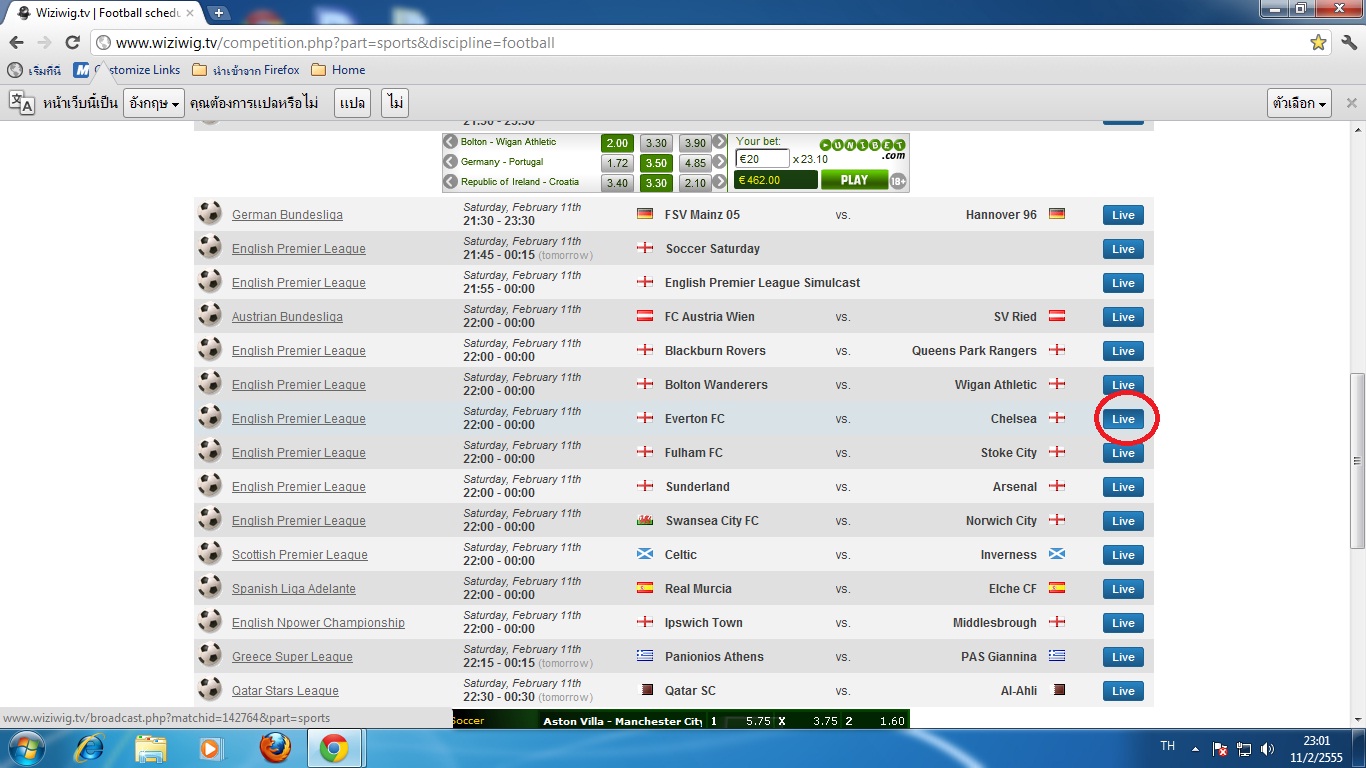This screenshot has height=768, width=1366.
Task: Select odds 2.10 for Republic of Ireland - Croatia
Action: [695, 183]
